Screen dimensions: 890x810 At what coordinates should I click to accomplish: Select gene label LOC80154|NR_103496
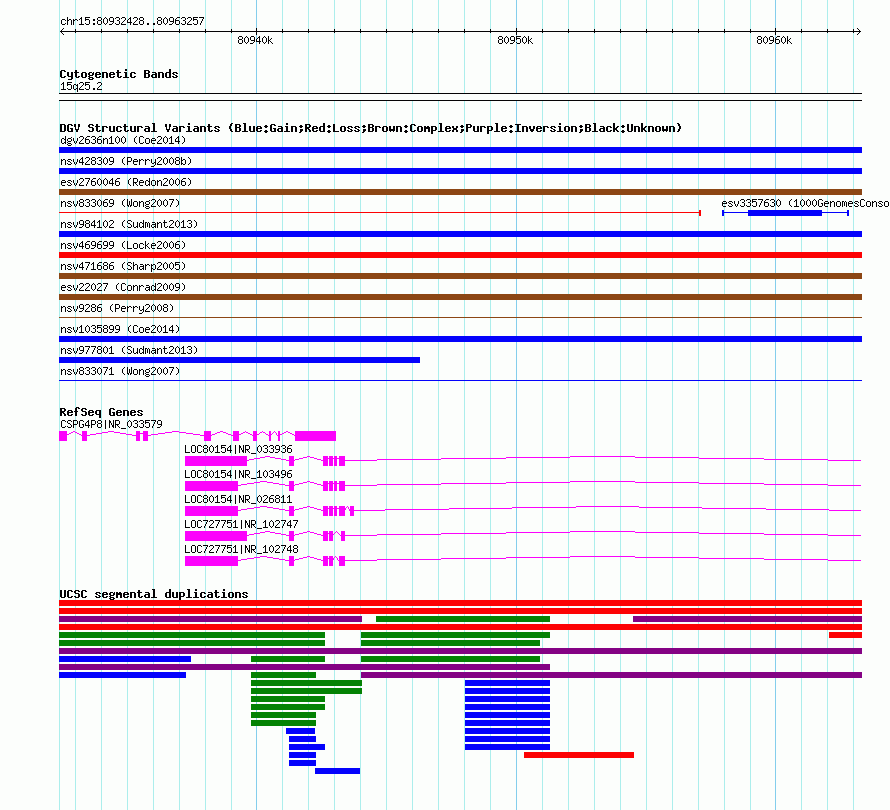pyautogui.click(x=238, y=475)
